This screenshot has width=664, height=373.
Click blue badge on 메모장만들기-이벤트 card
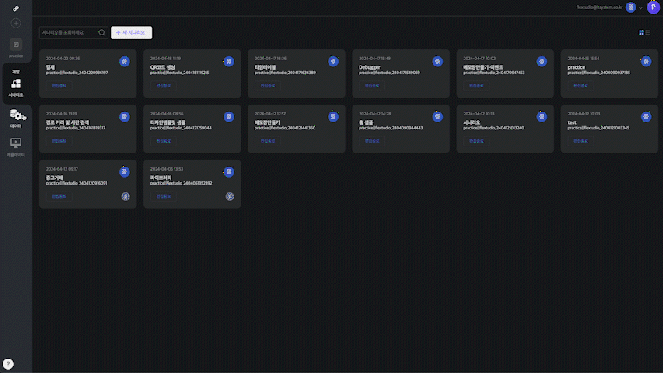[x=542, y=61]
